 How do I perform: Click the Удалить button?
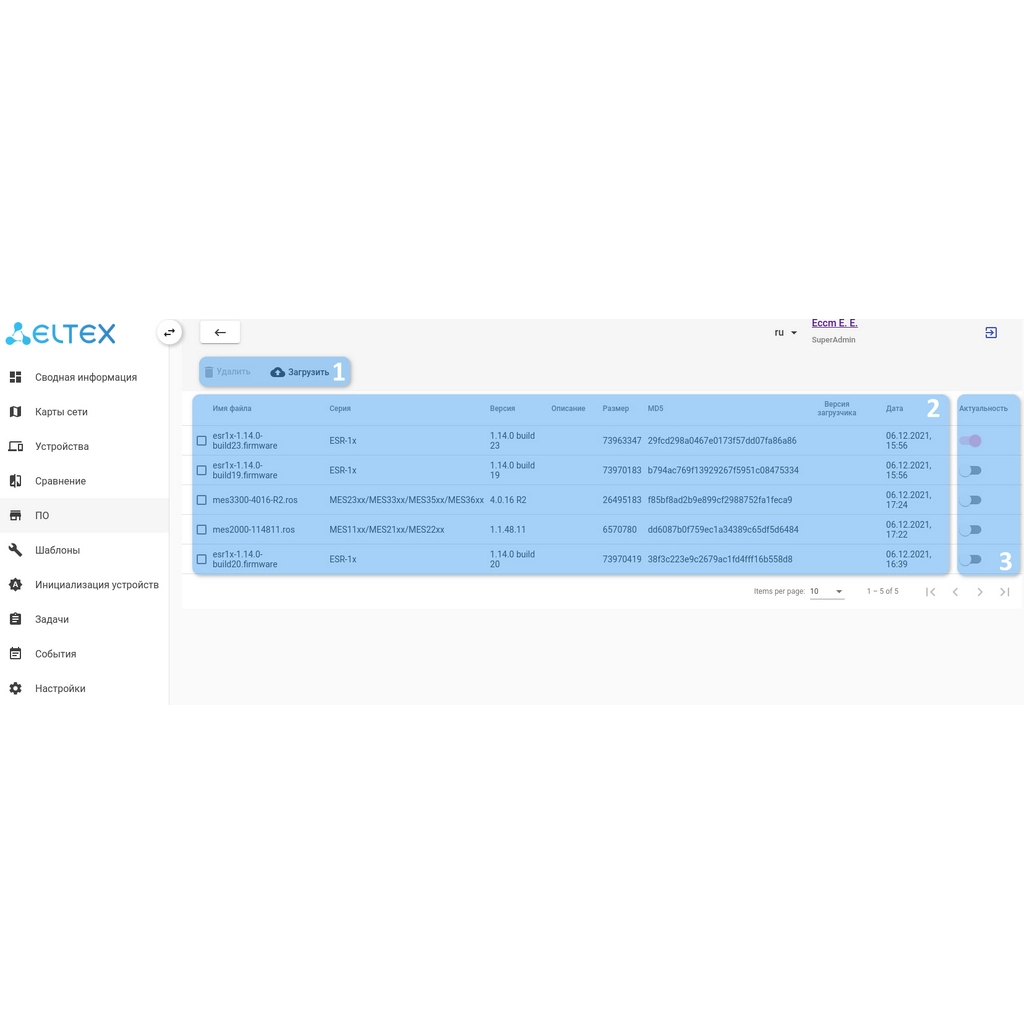pyautogui.click(x=227, y=372)
